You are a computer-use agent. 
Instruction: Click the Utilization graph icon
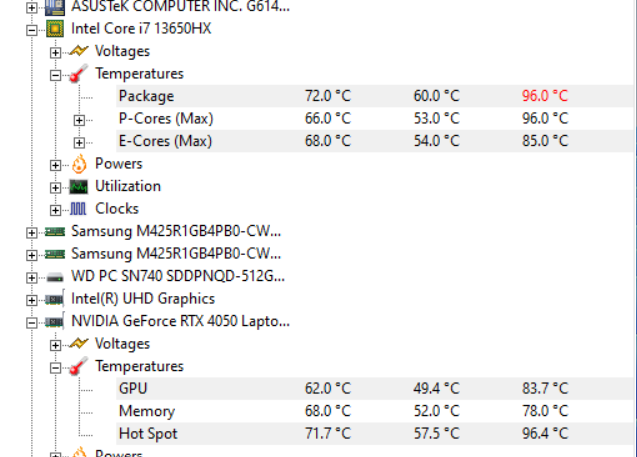point(79,187)
